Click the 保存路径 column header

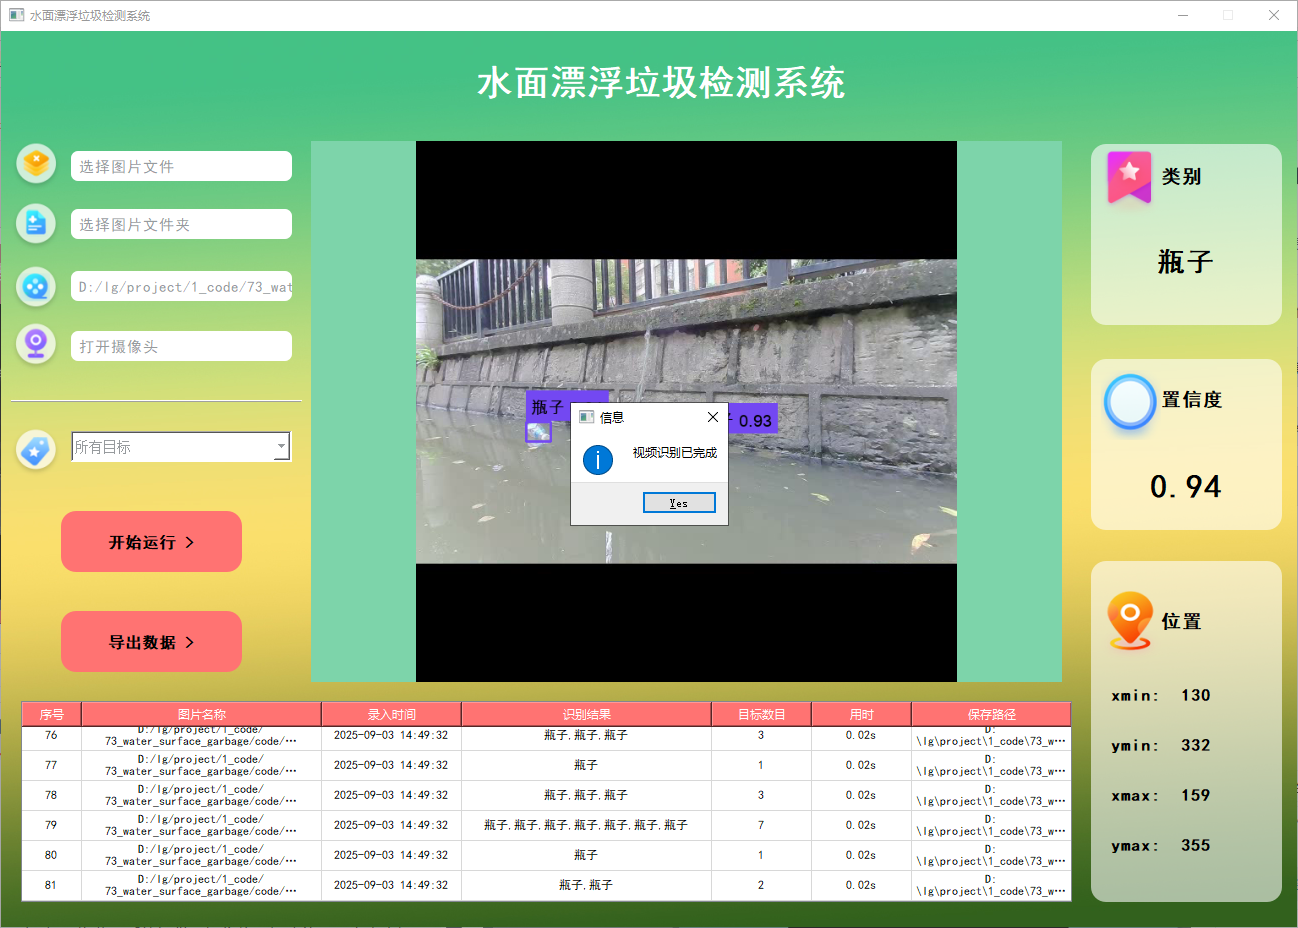pos(992,714)
